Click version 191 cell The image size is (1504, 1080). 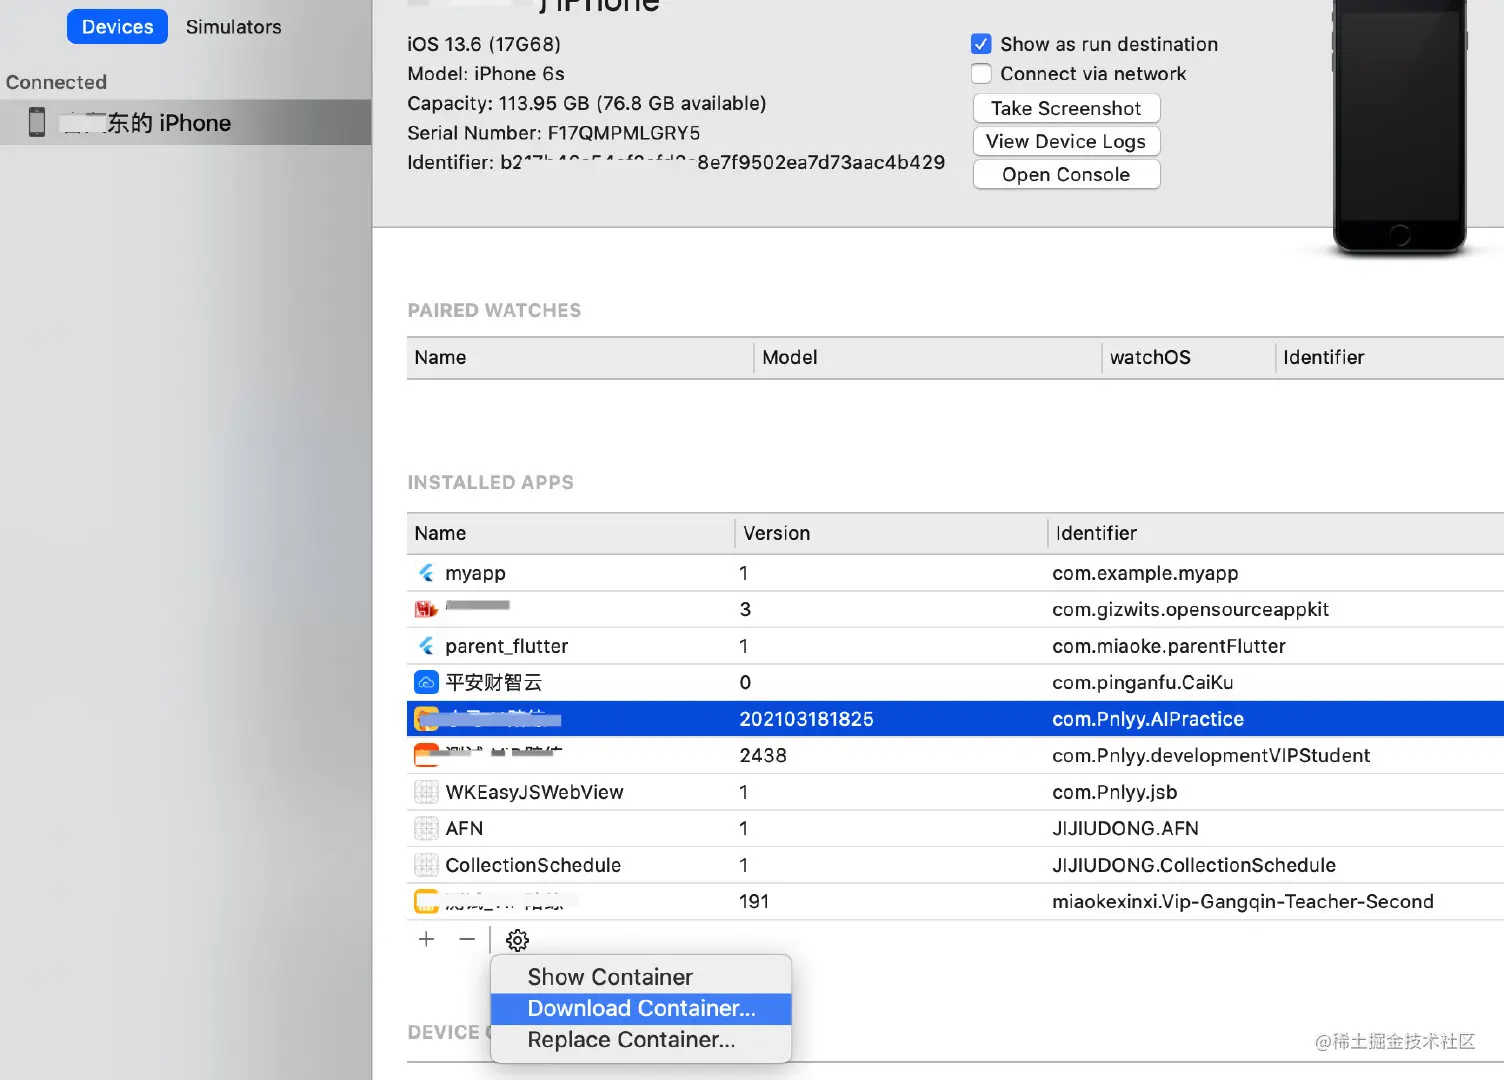754,901
